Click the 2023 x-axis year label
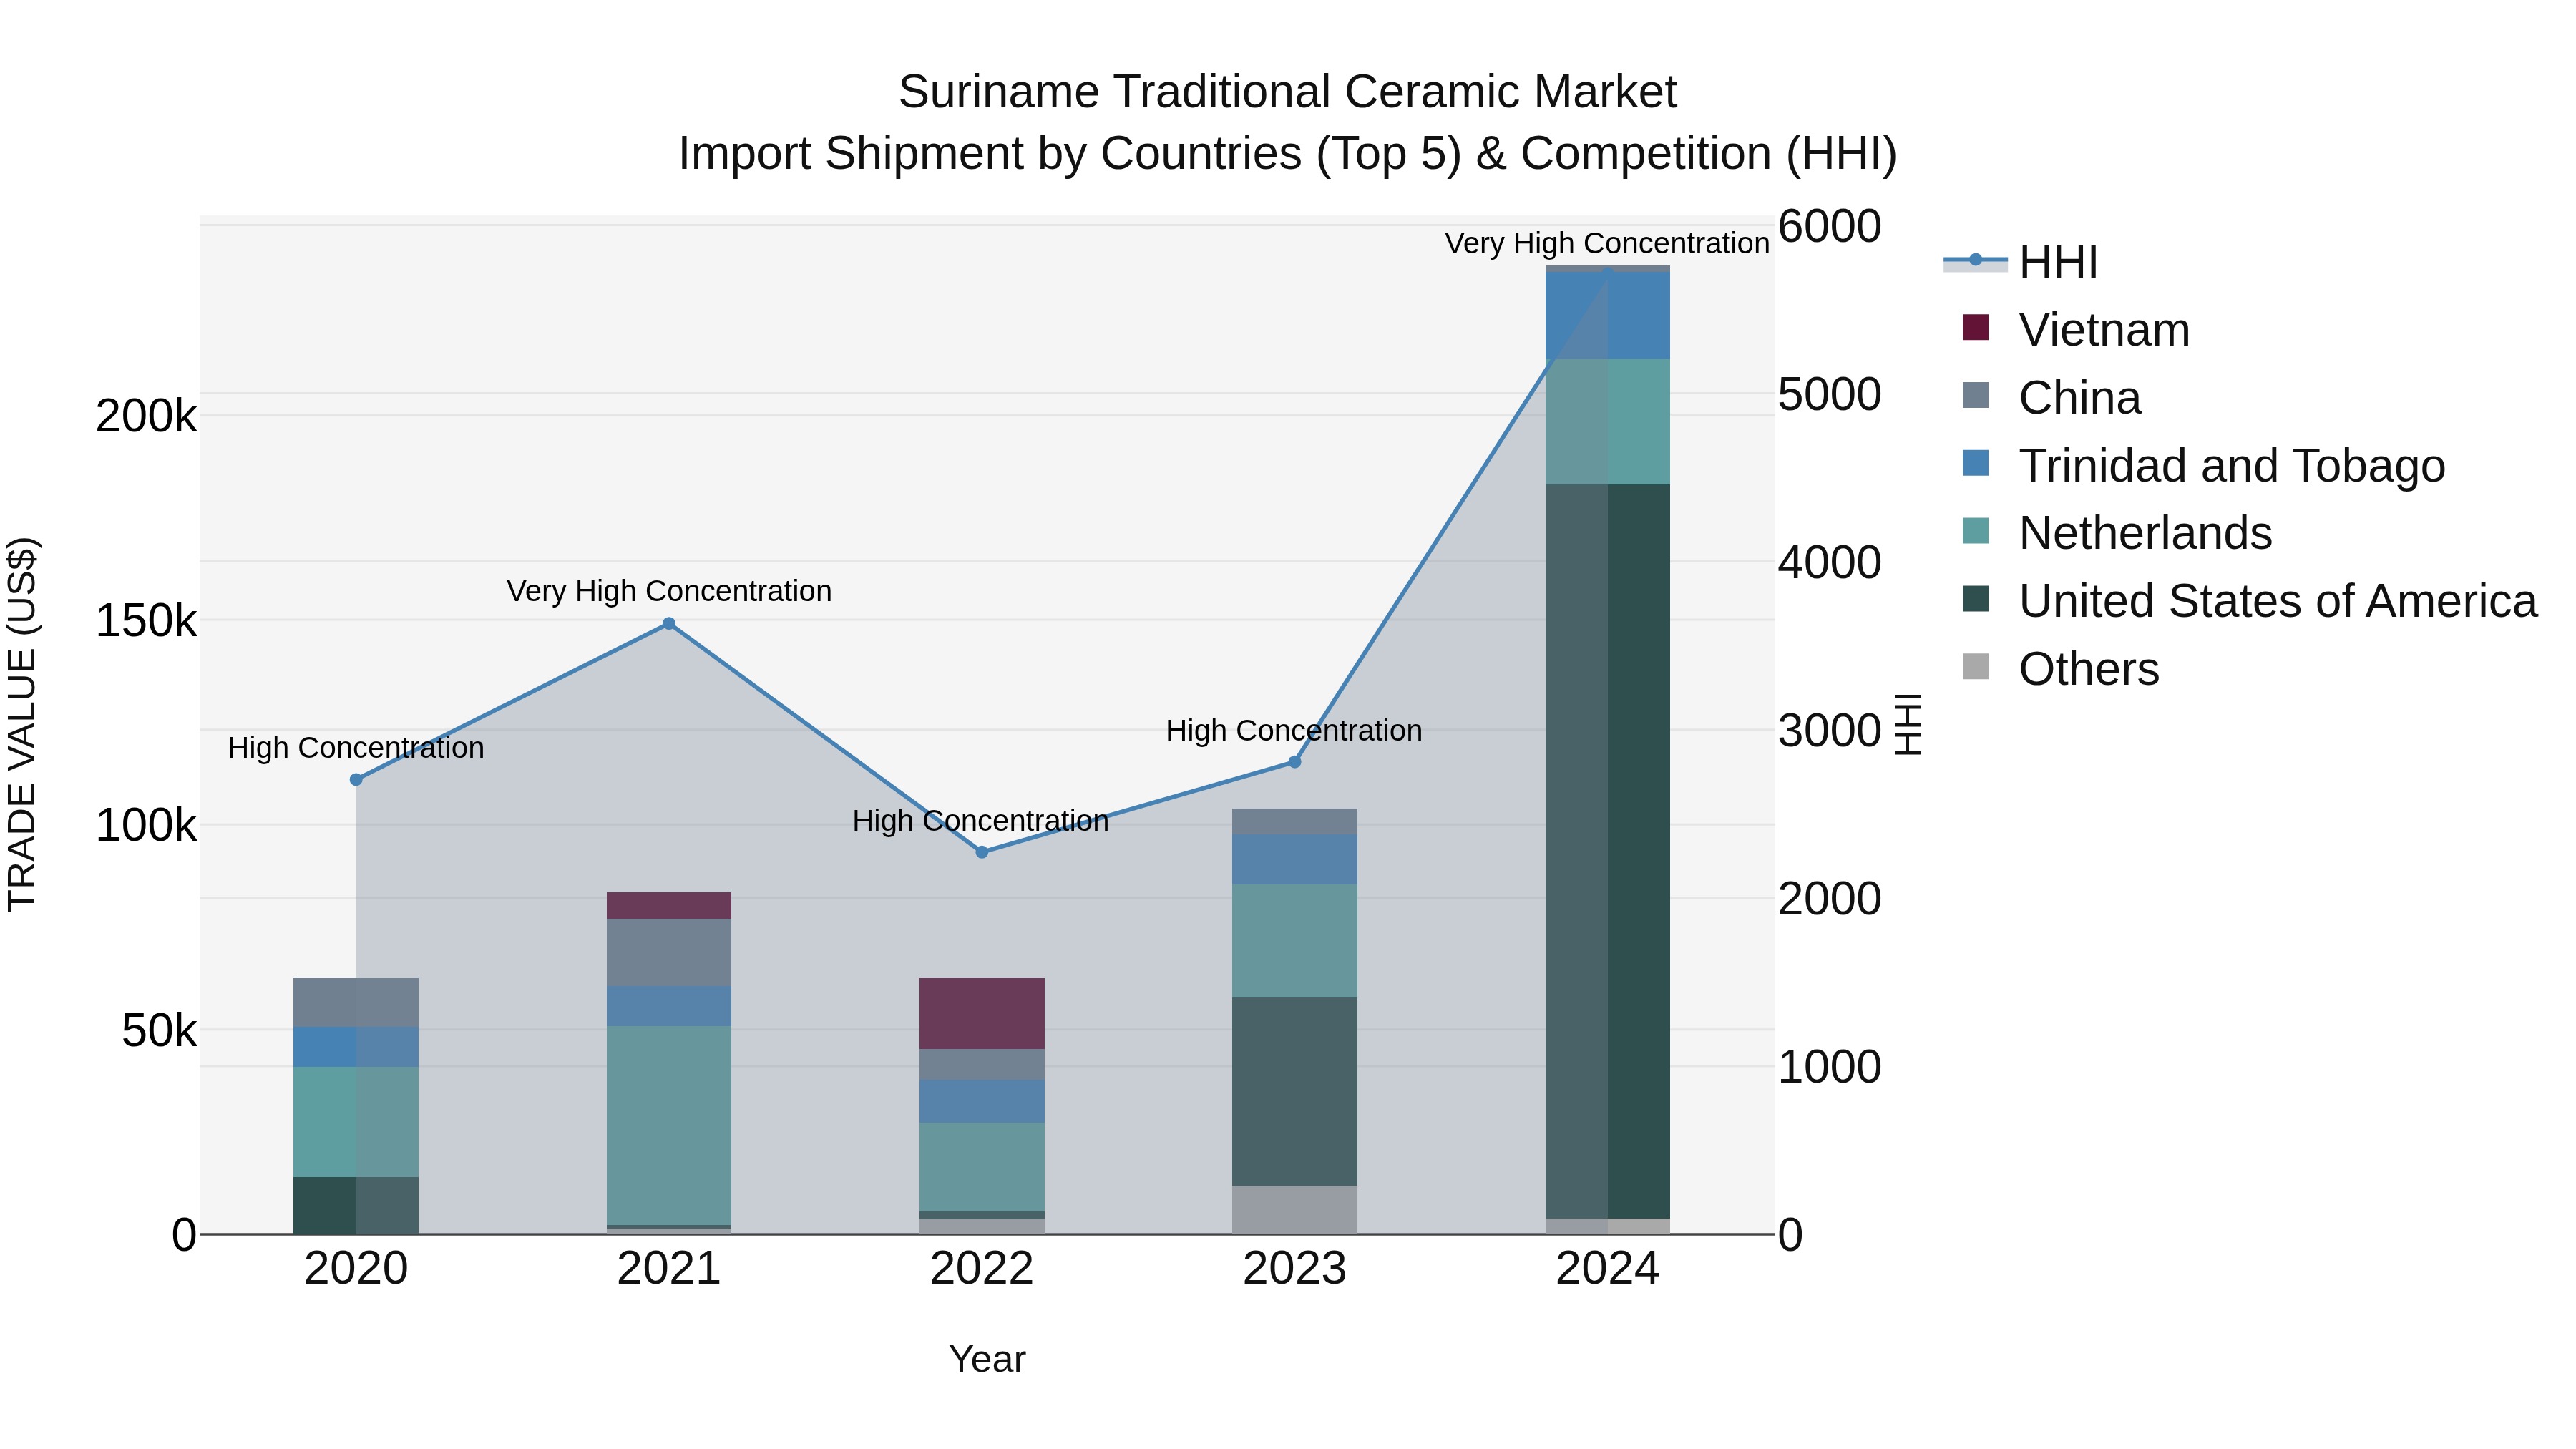 (1295, 1269)
